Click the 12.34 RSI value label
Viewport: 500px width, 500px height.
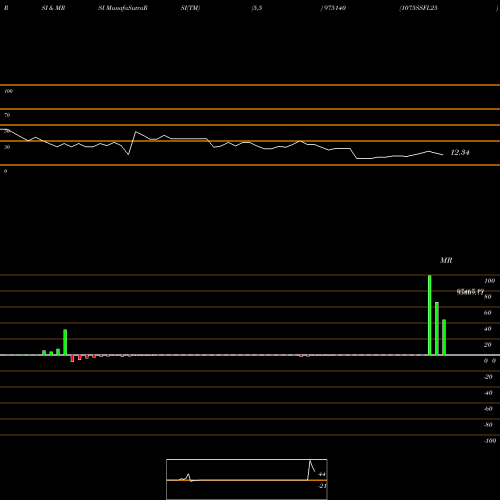[460, 153]
